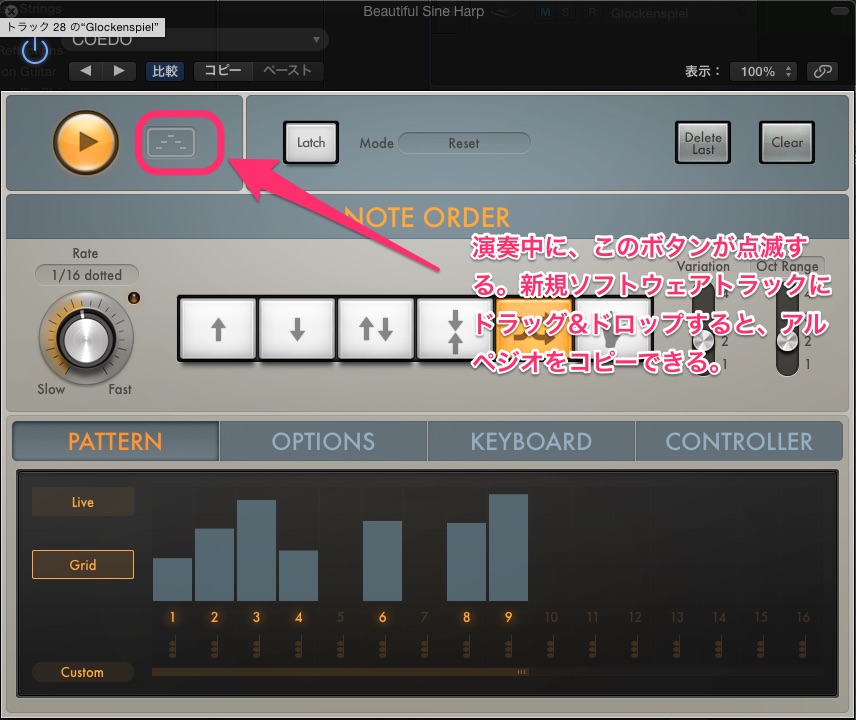Toggle the plug-in power button
856x720 pixels.
click(x=34, y=50)
